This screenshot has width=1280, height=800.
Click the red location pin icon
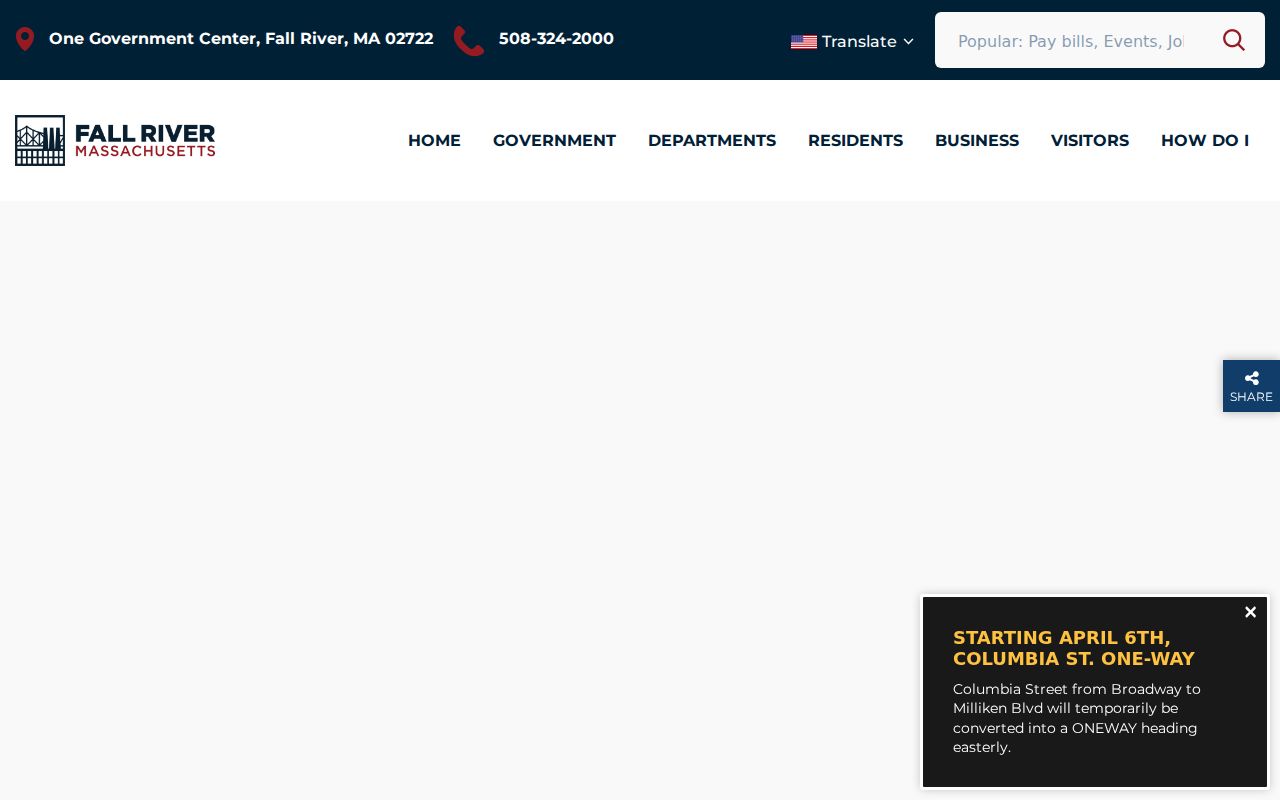point(25,39)
